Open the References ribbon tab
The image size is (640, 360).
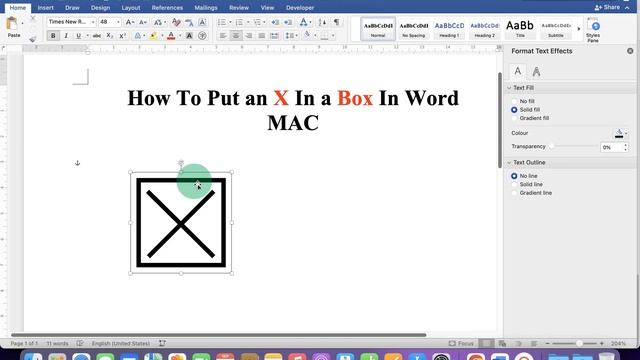(x=167, y=8)
